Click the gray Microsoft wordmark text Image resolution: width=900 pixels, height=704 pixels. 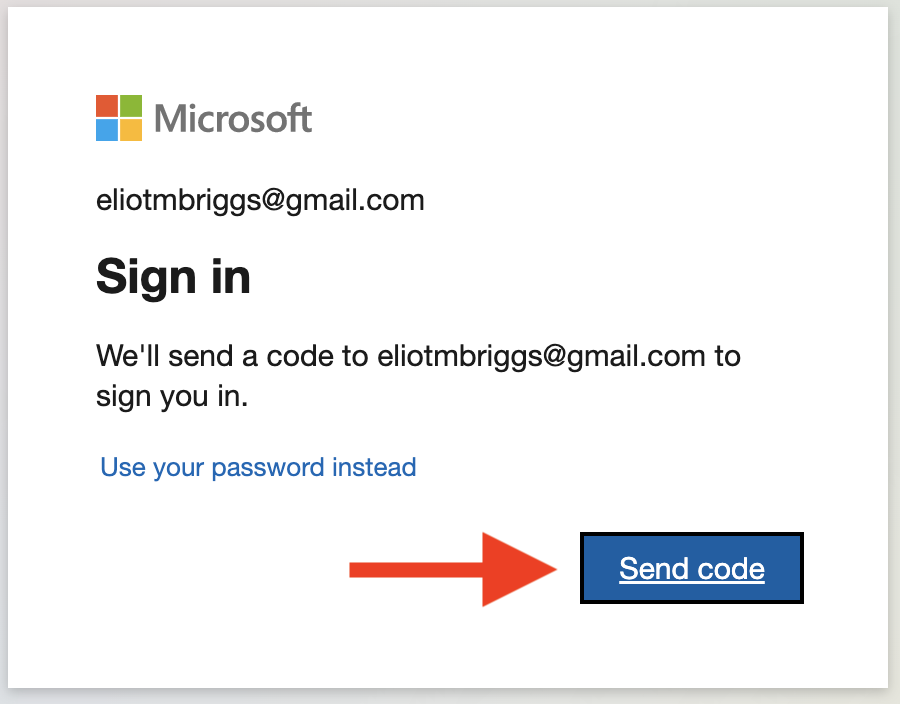click(233, 119)
